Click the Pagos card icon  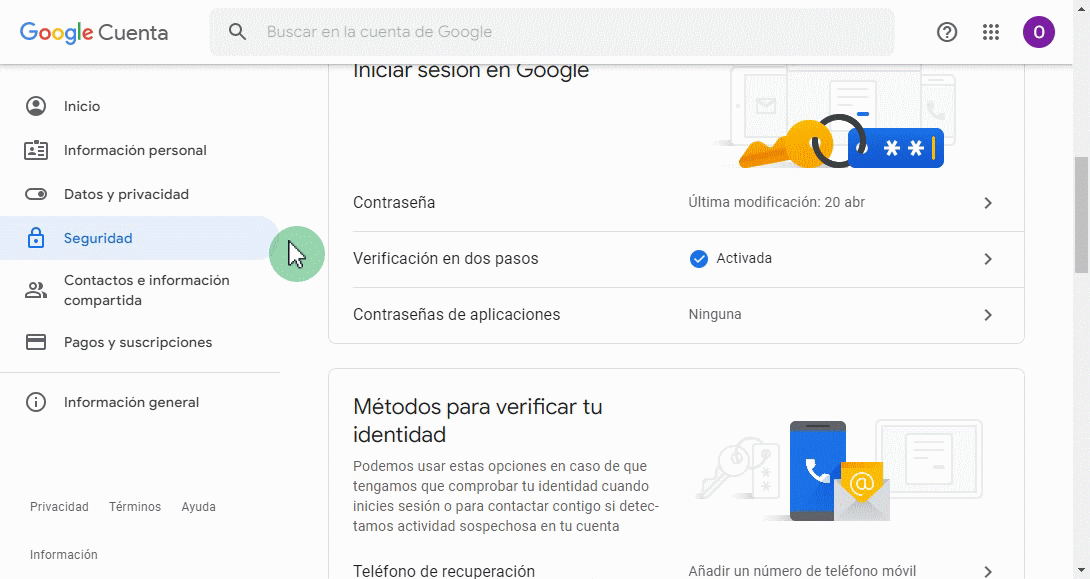(36, 342)
